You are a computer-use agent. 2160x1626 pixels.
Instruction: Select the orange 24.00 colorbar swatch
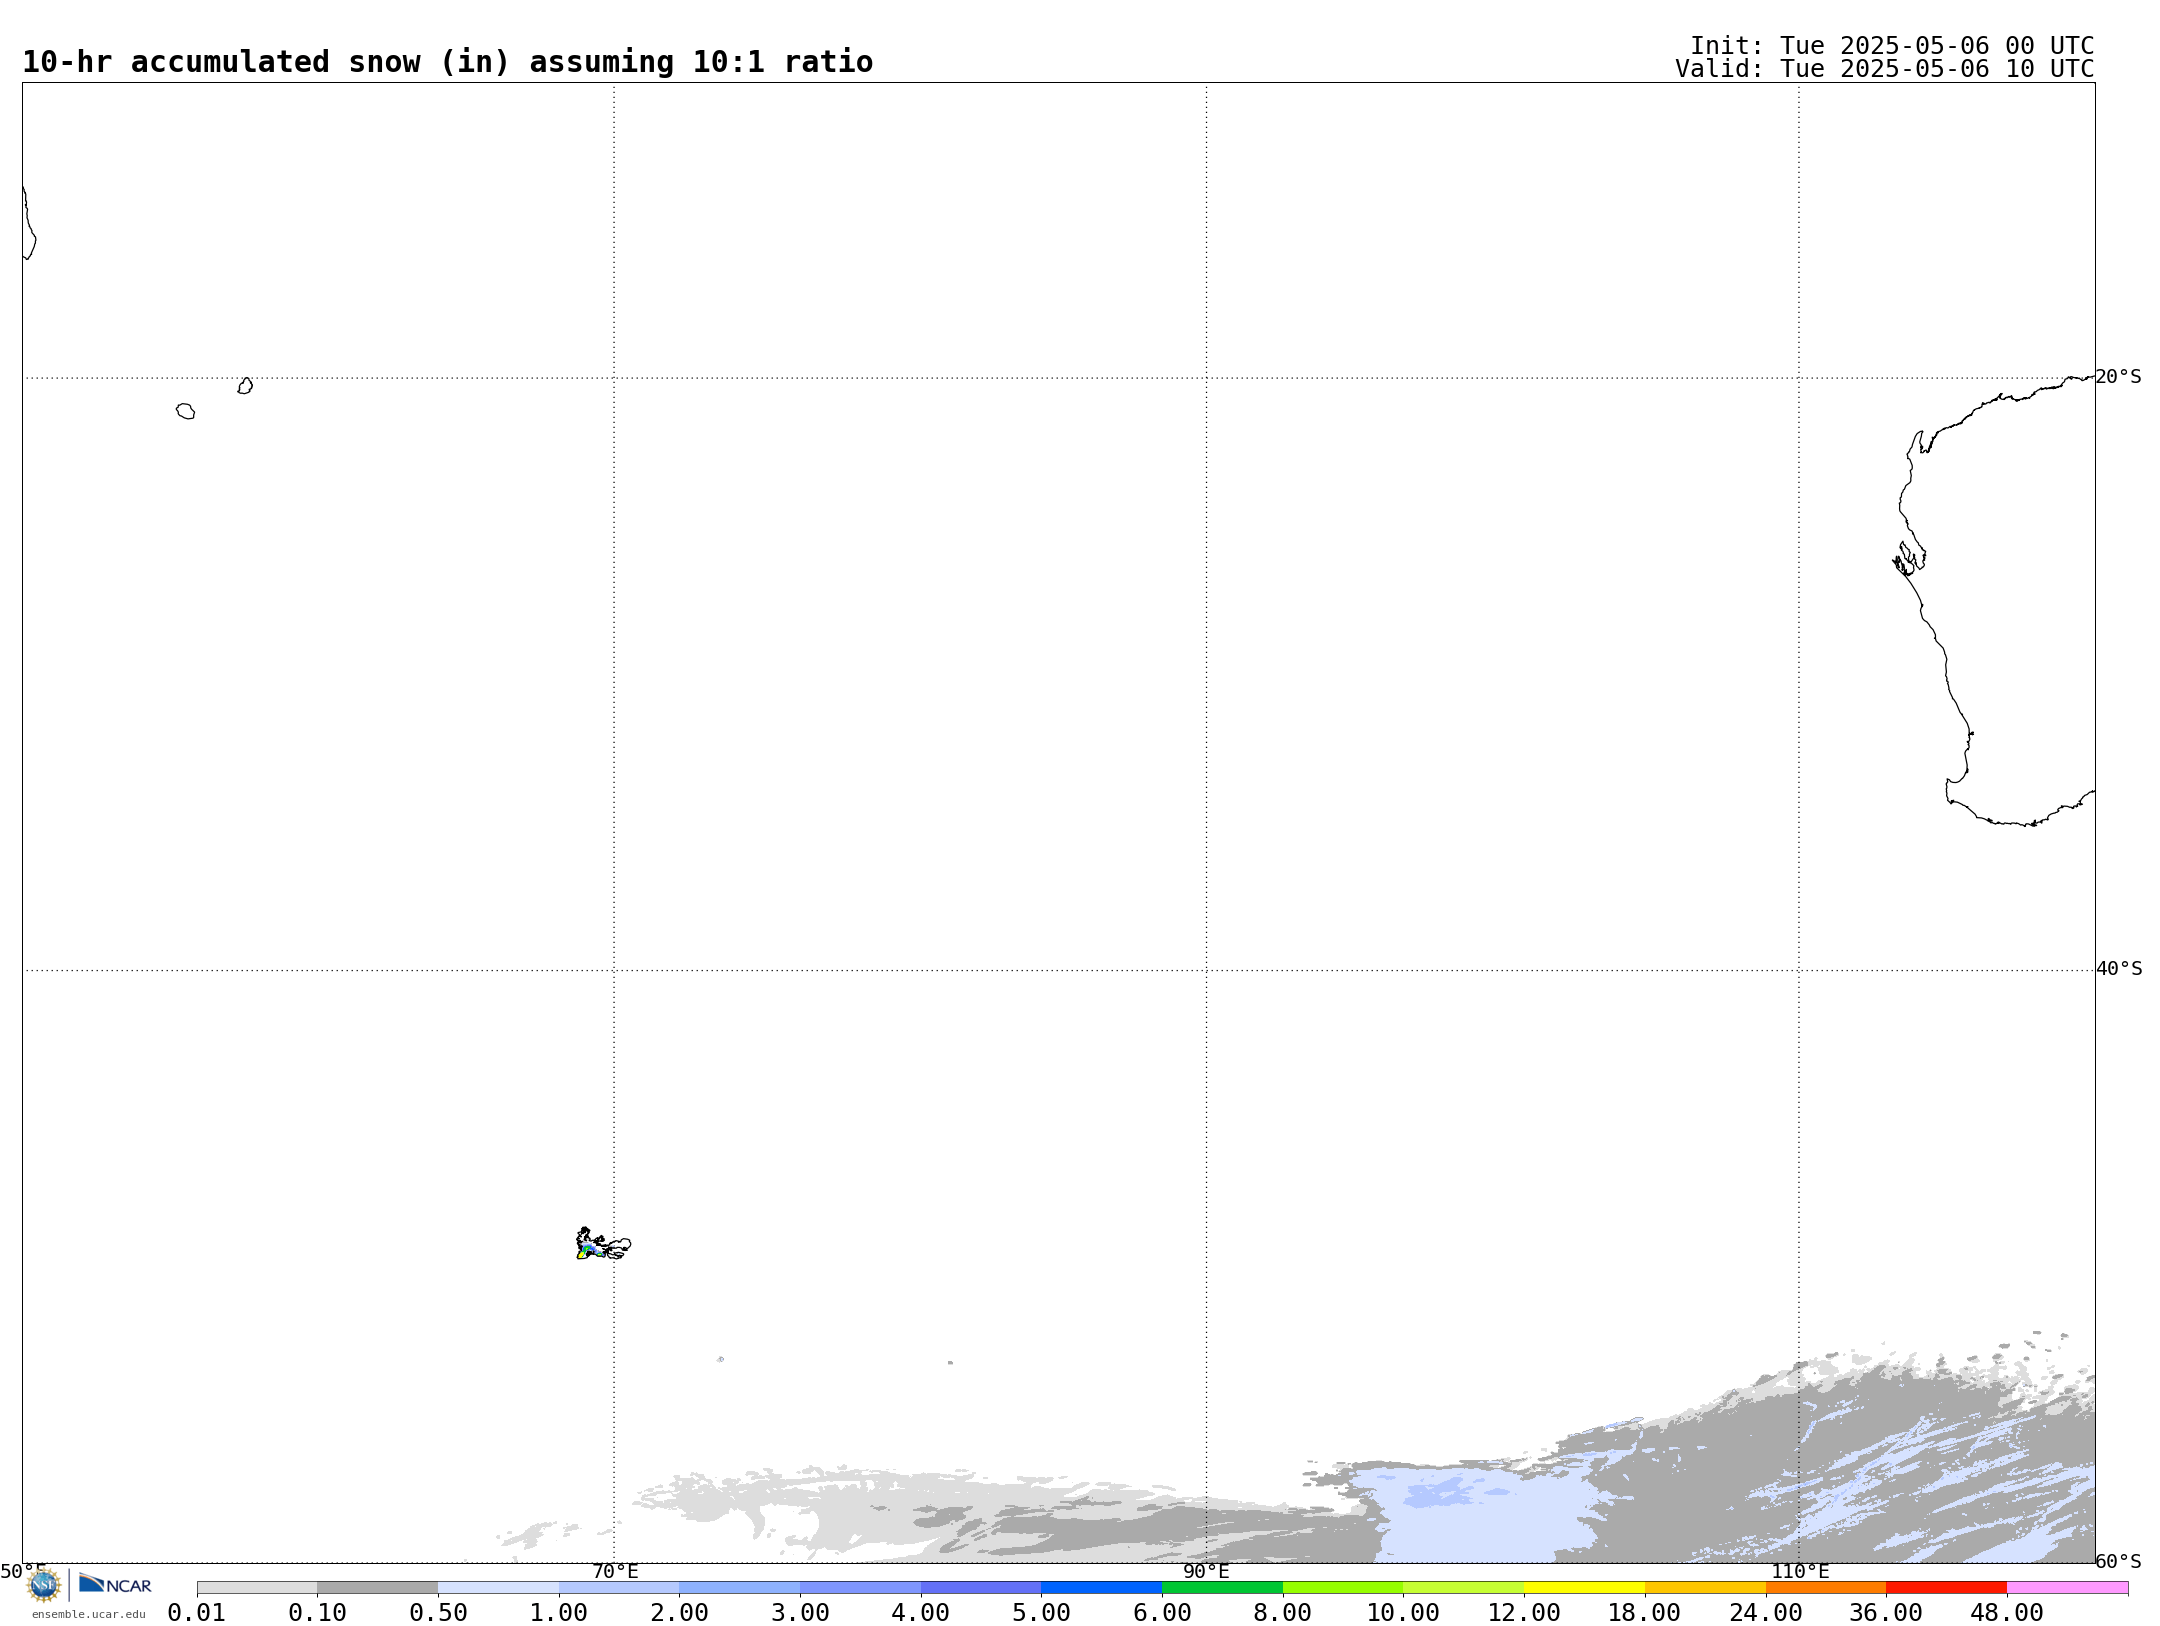[x=1826, y=1588]
